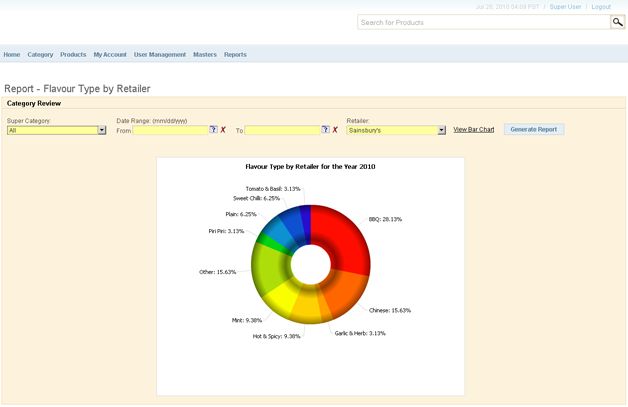Click the amber Hot & Spicy slice
The height and width of the screenshot is (407, 628).
[306, 308]
